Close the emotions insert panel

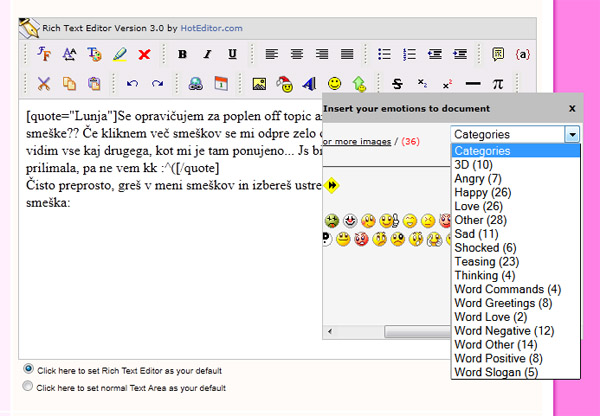tap(572, 108)
